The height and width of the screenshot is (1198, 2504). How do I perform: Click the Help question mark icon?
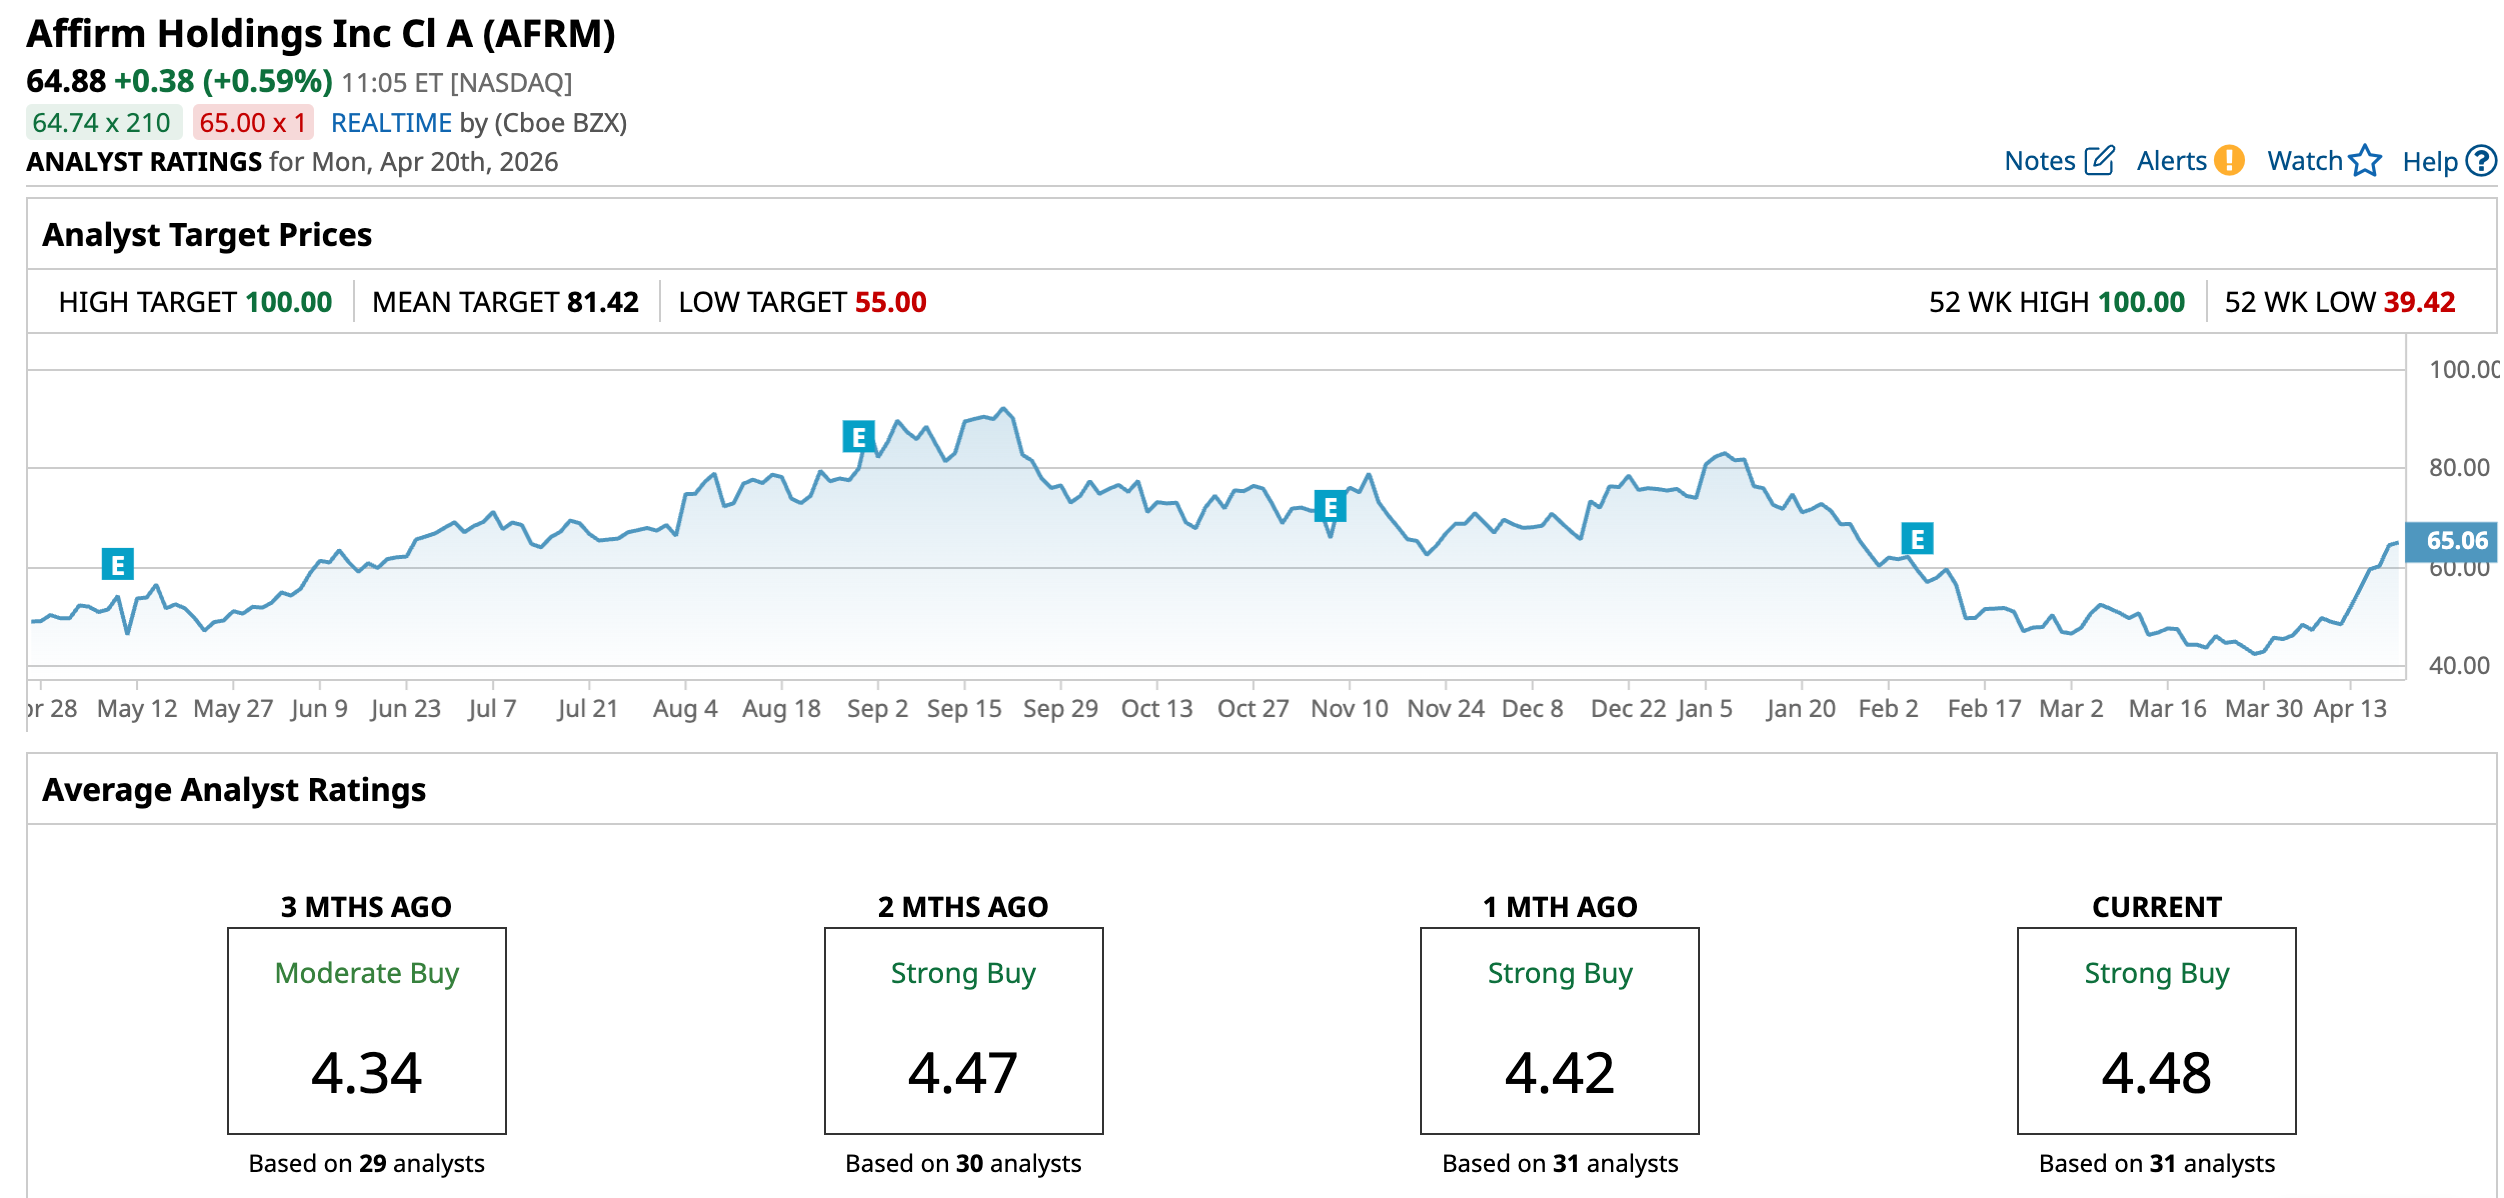pyautogui.click(x=2480, y=161)
